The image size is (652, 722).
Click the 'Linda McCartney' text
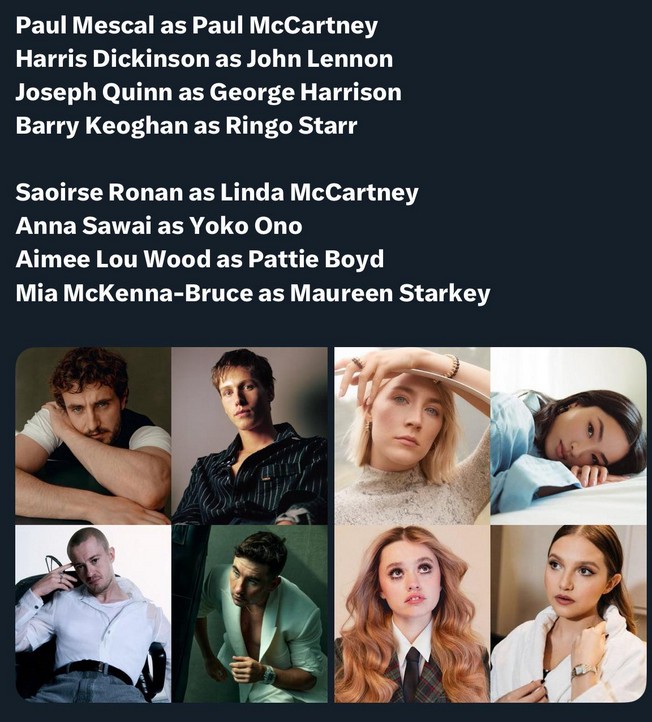(x=319, y=192)
